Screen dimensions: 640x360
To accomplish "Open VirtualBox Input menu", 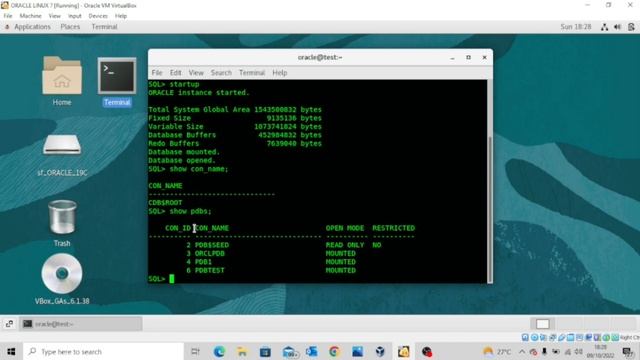I will [75, 16].
